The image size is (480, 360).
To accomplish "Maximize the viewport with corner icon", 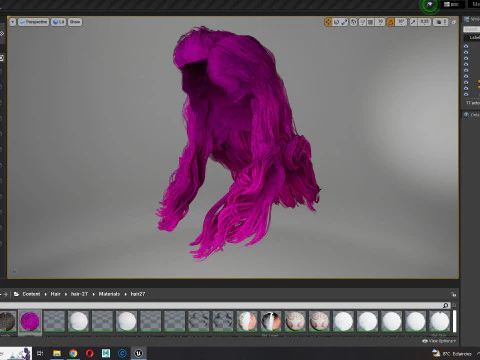I will pyautogui.click(x=454, y=22).
